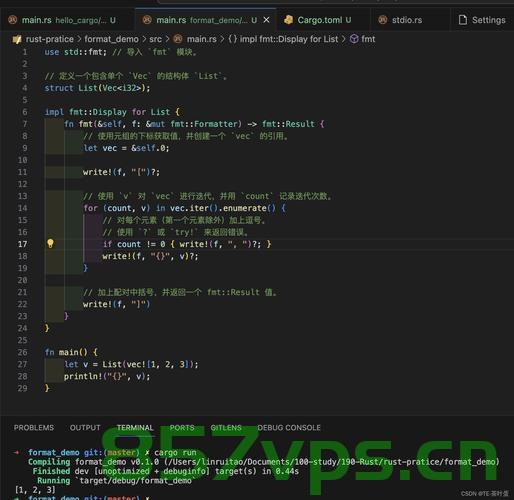
Task: Click terminal output '[1, 2, 3]'
Action: pos(35,490)
